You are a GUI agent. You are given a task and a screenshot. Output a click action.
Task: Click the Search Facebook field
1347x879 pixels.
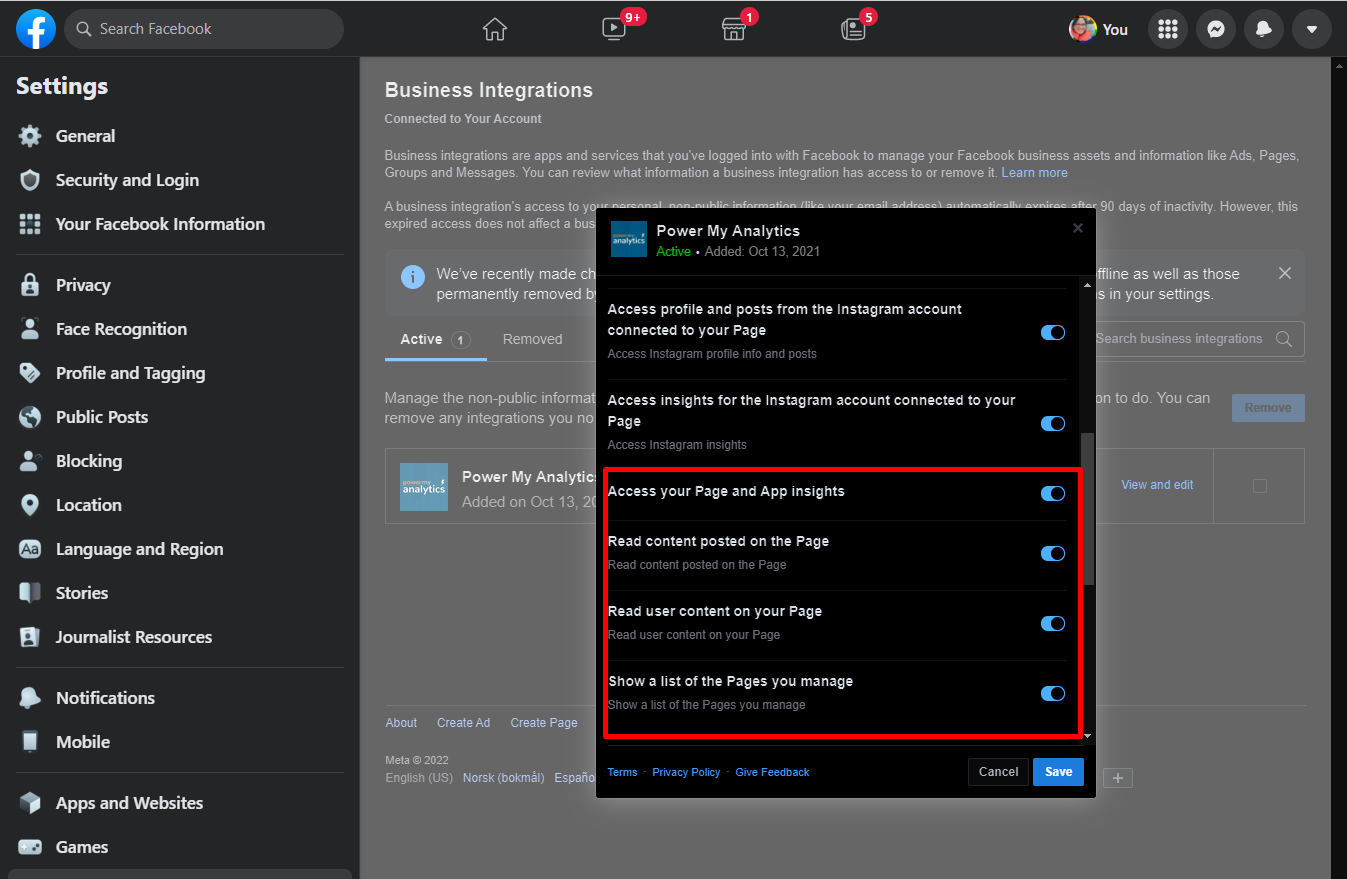coord(205,29)
